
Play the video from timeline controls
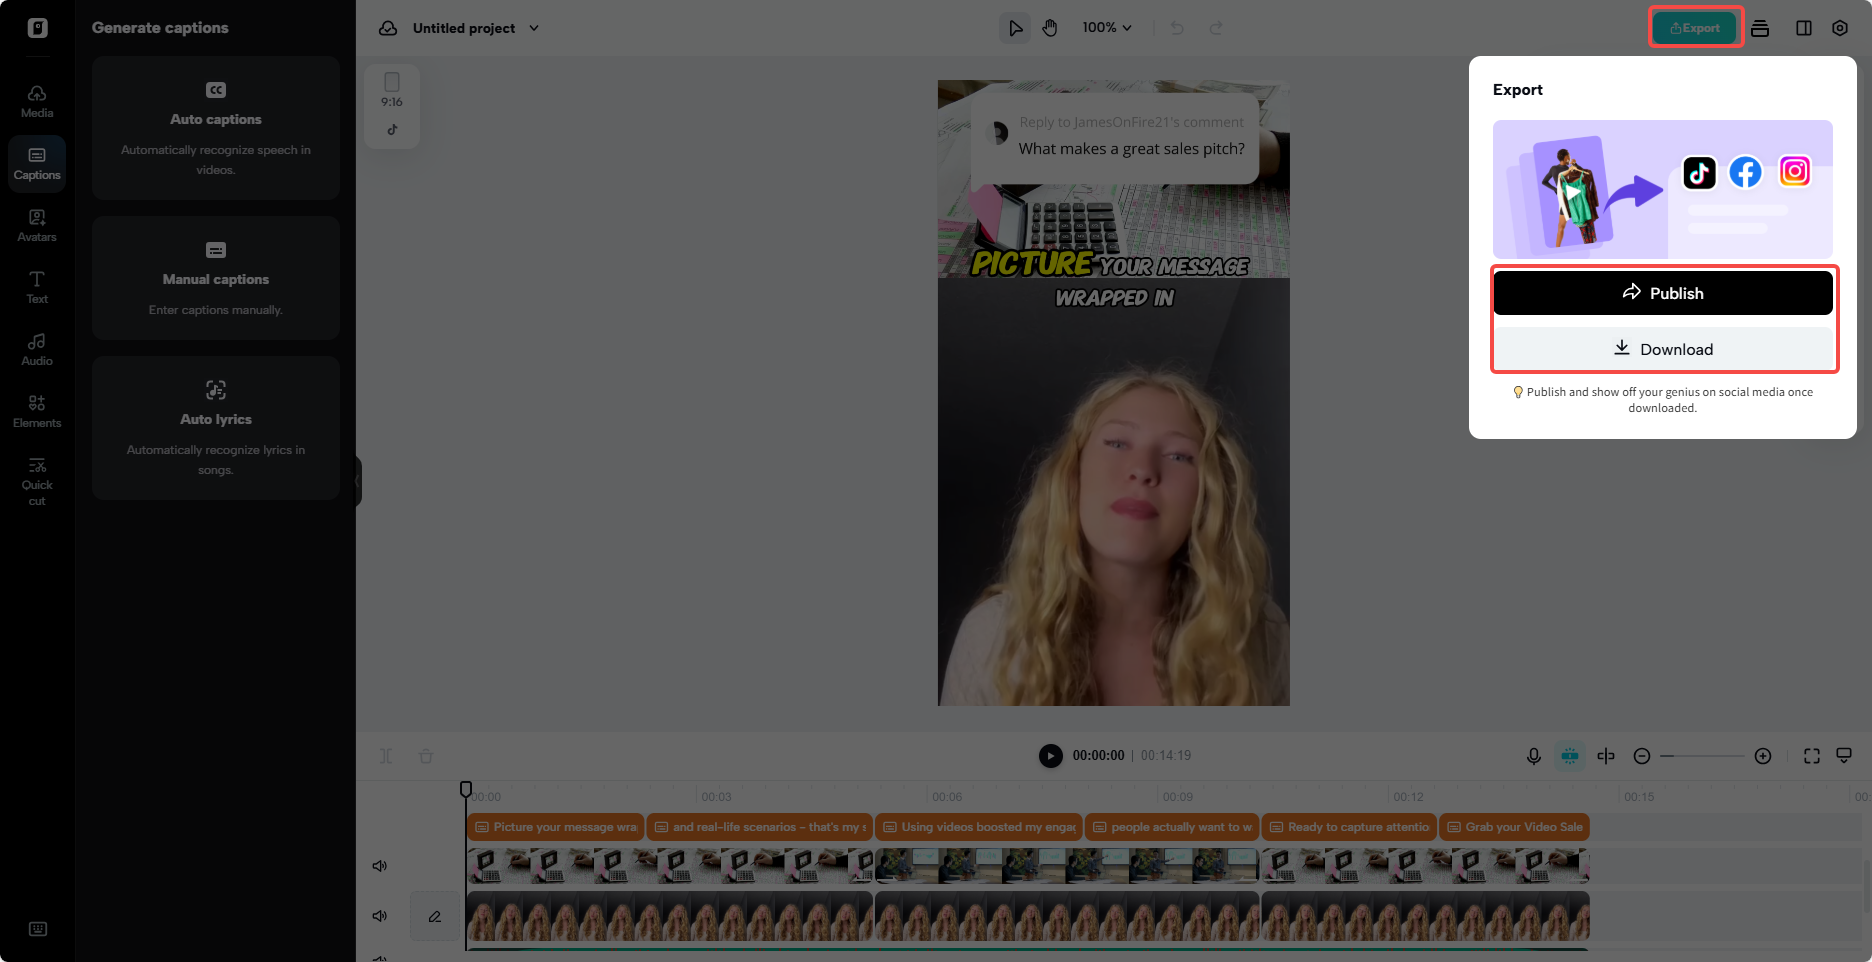(1050, 756)
